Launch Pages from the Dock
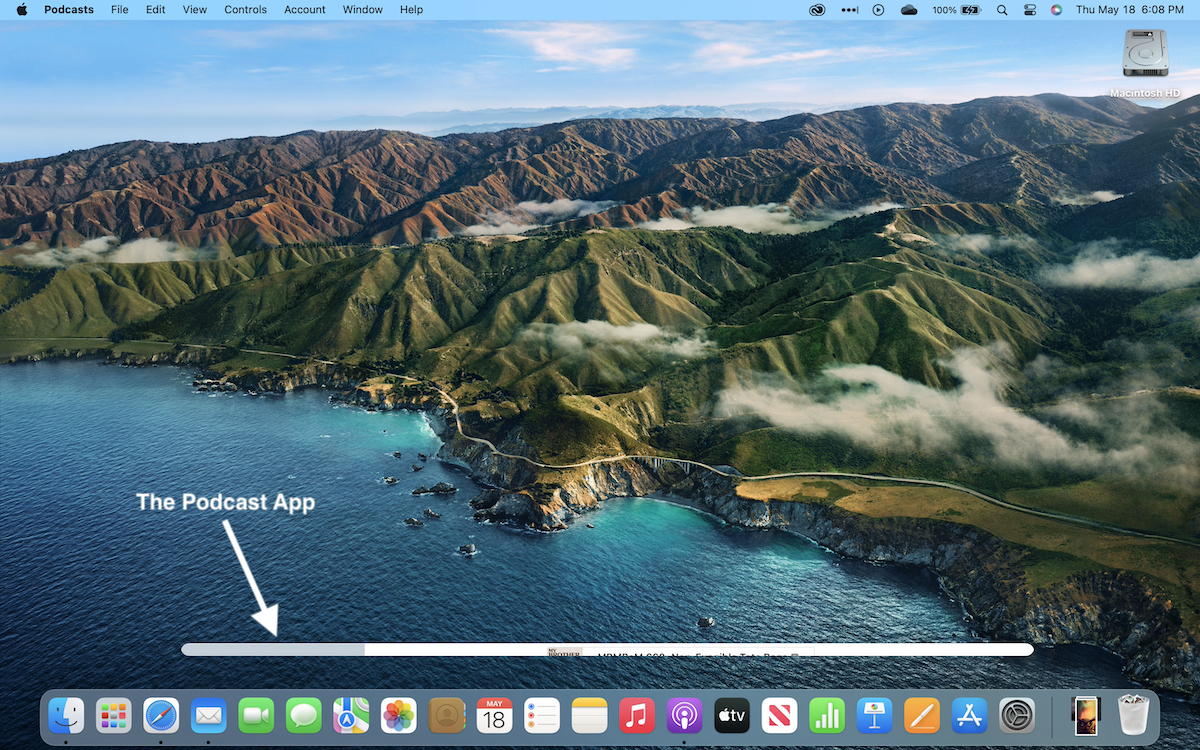Screen dimensions: 1200x750 [922, 716]
